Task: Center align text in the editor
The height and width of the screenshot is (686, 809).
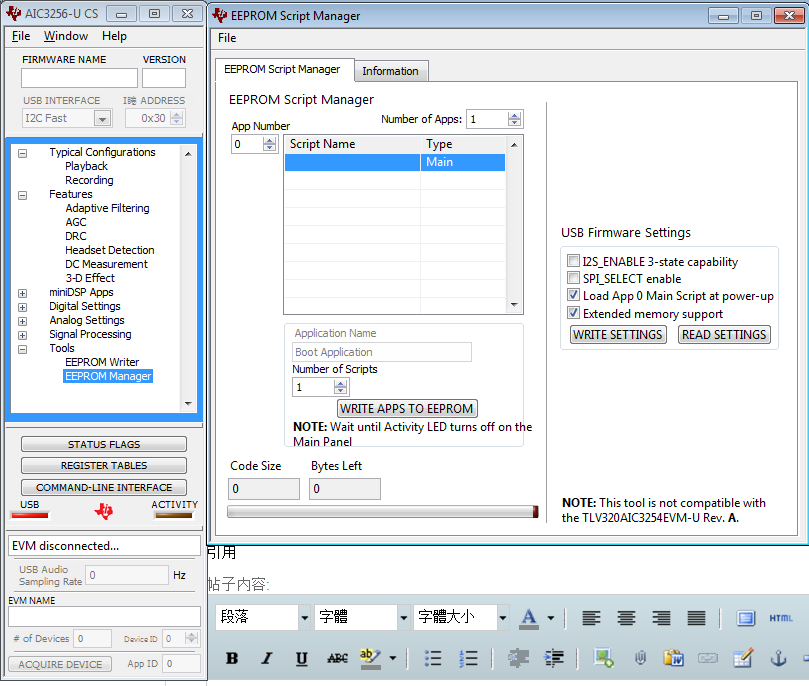Action: click(x=626, y=617)
